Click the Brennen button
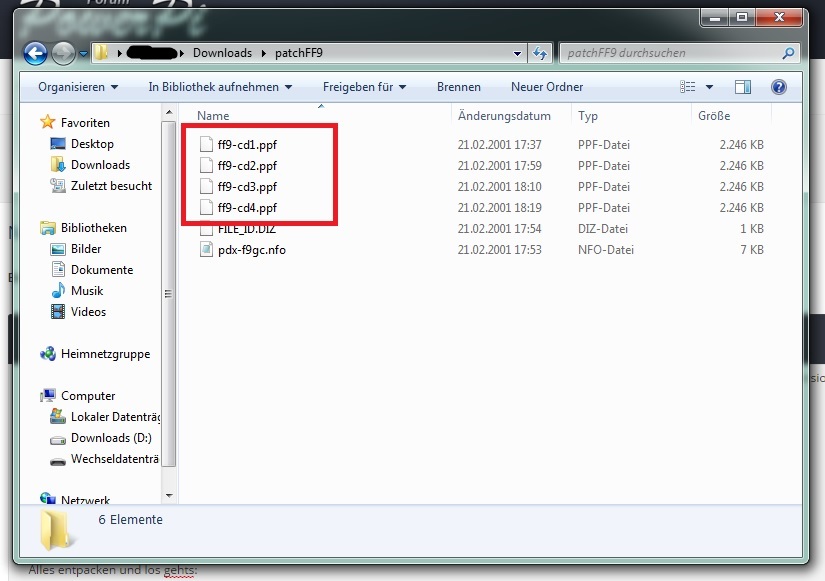Screen dimensions: 825x581 click(x=459, y=87)
